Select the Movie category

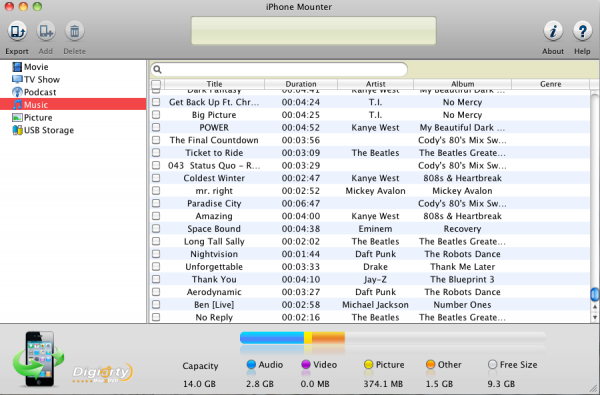point(36,67)
